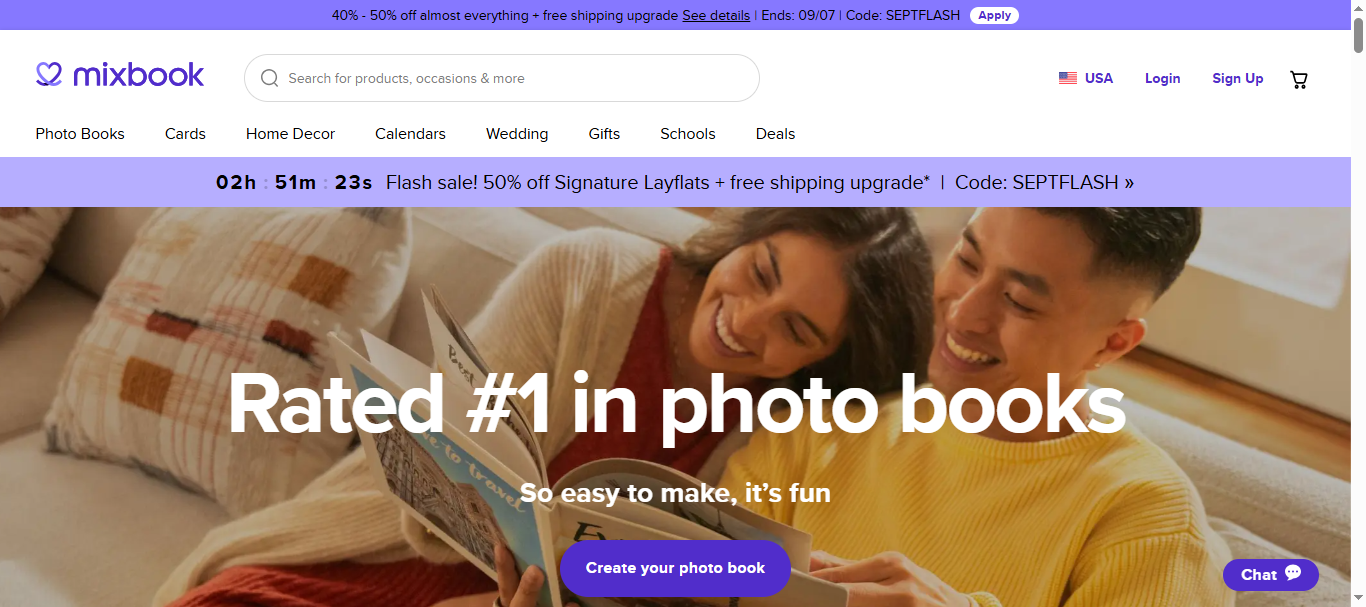Viewport: 1366px width, 607px height.
Task: Open the Photo Books menu
Action: point(80,134)
